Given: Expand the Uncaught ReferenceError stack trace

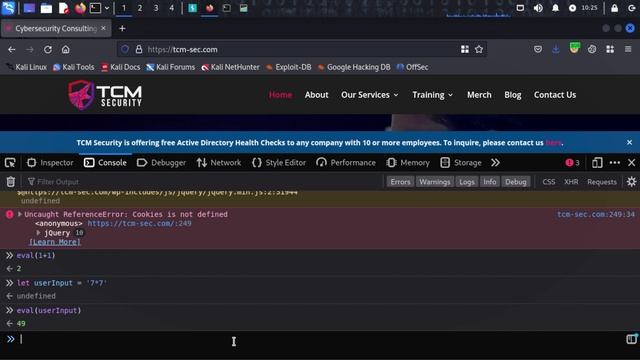Looking at the screenshot, I should [x=19, y=214].
